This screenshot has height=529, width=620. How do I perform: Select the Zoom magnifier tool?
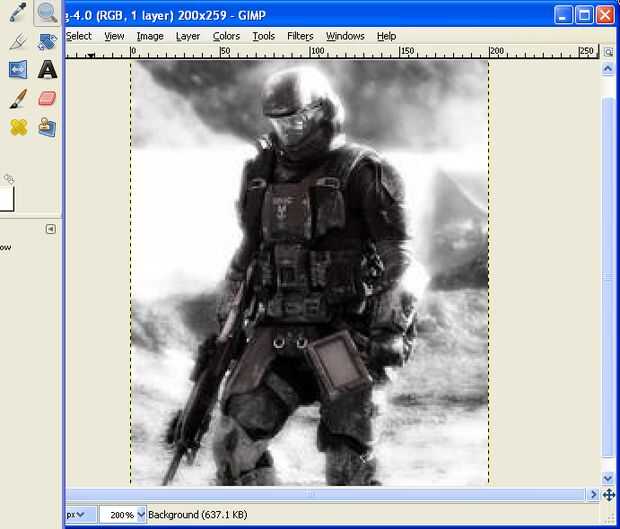coord(47,12)
